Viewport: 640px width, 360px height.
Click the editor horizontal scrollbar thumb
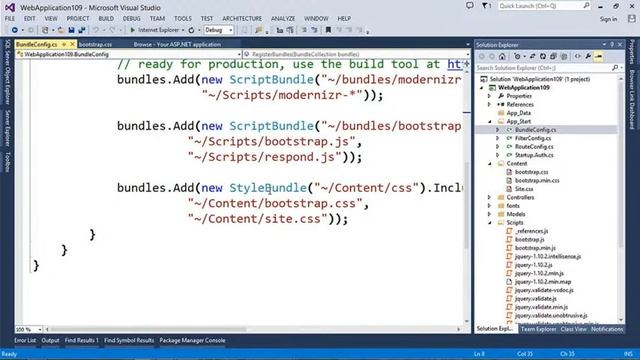(x=149, y=329)
